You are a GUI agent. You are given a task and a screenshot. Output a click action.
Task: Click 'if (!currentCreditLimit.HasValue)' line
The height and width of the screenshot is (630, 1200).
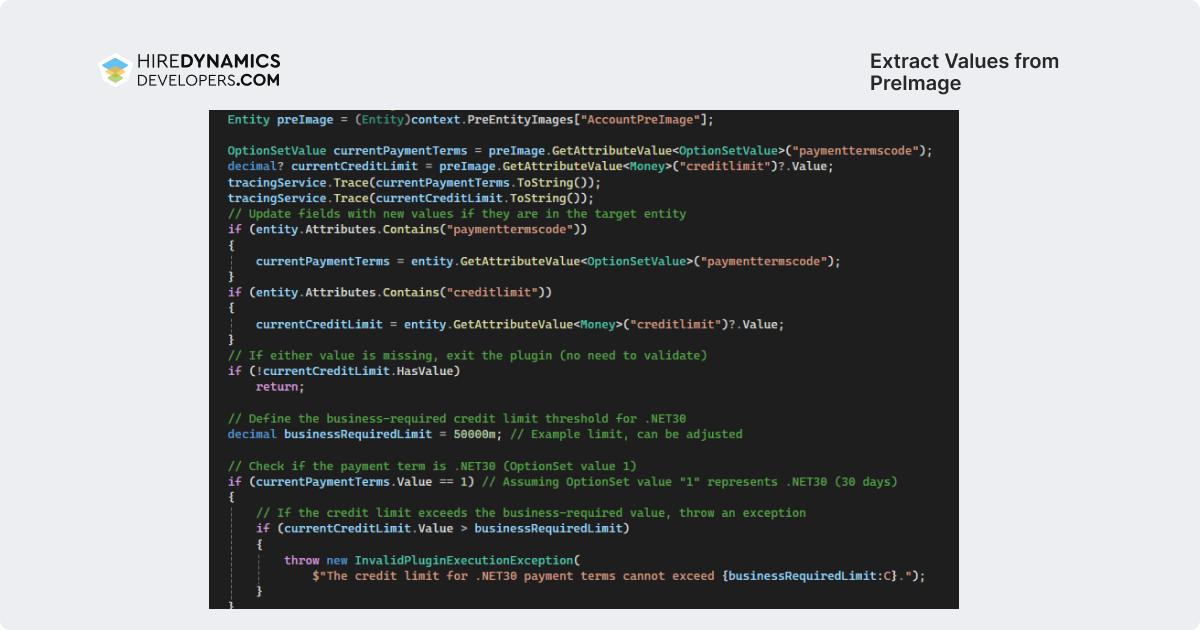[x=343, y=371]
